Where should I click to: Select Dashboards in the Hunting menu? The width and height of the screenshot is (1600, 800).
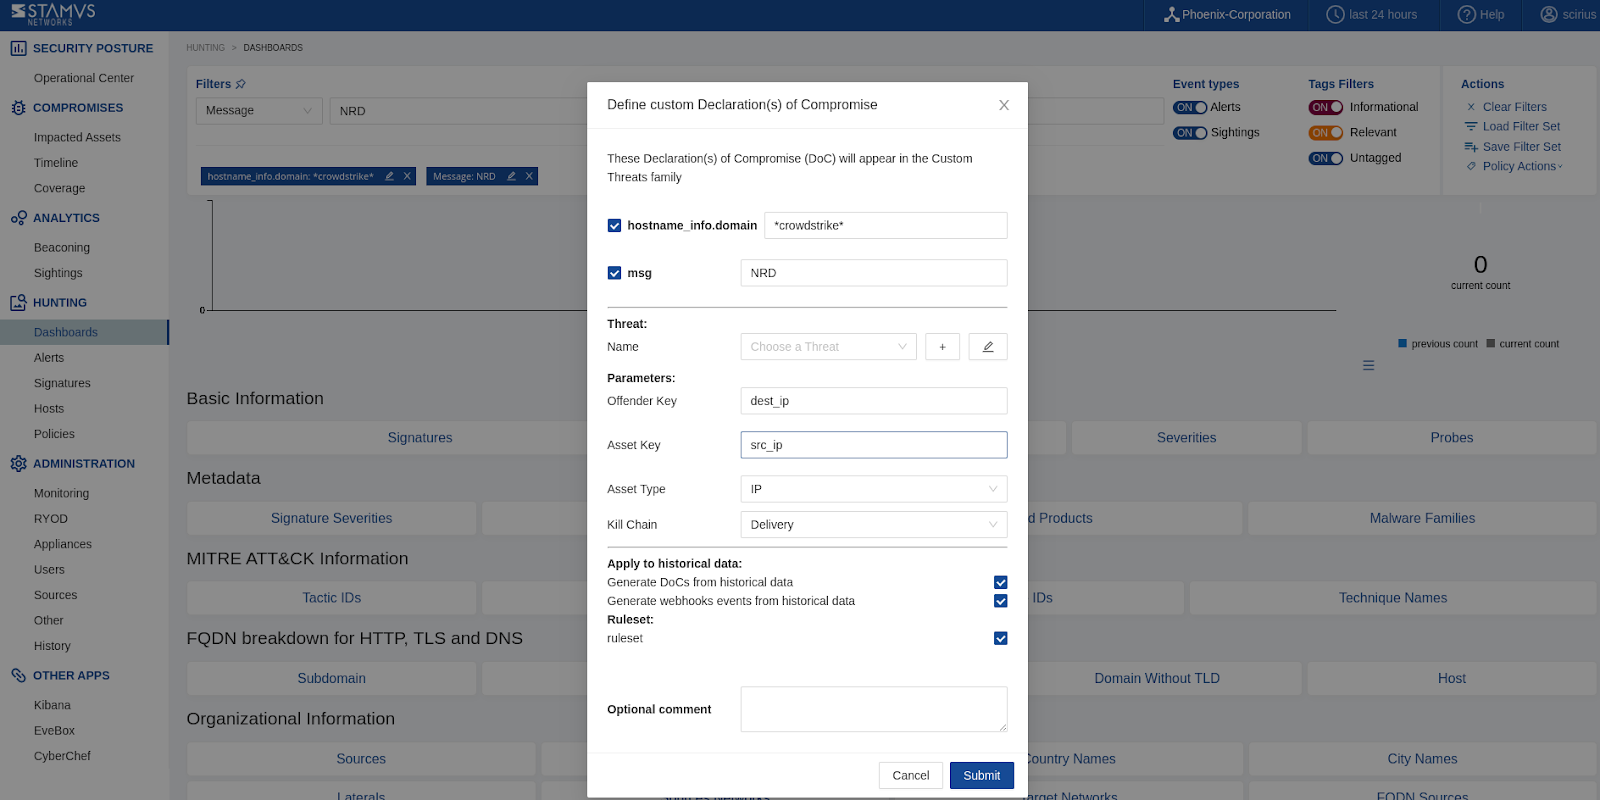84,332
